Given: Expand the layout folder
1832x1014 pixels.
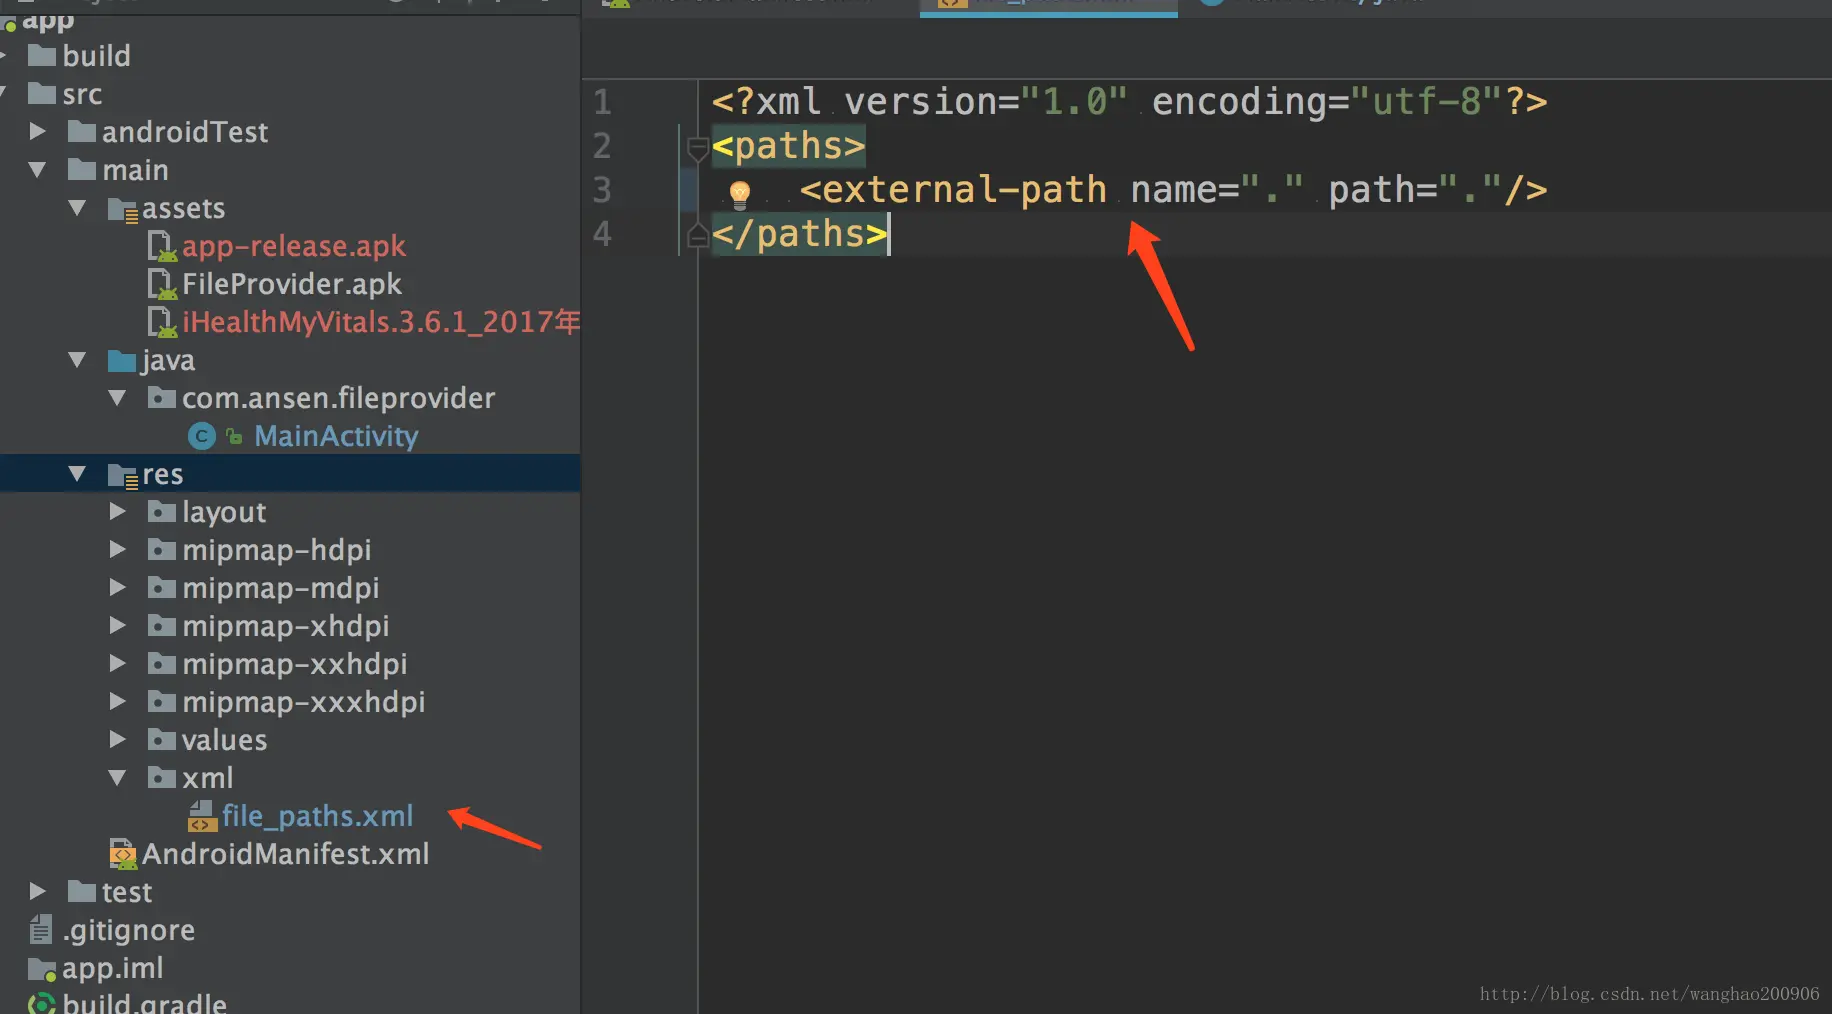Looking at the screenshot, I should (x=117, y=511).
